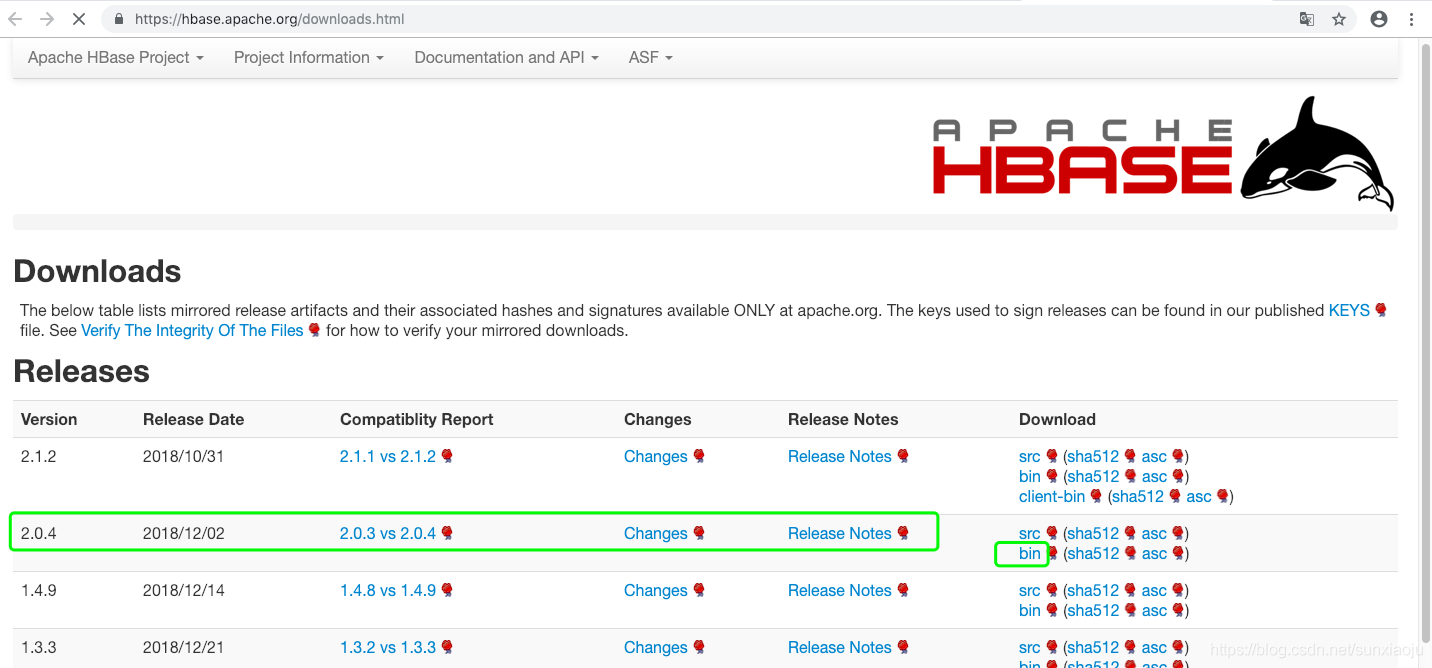Screen dimensions: 1432x668
Task: Open 1.3.2 vs 1.3.3 compatibility report
Action: pyautogui.click(x=388, y=647)
